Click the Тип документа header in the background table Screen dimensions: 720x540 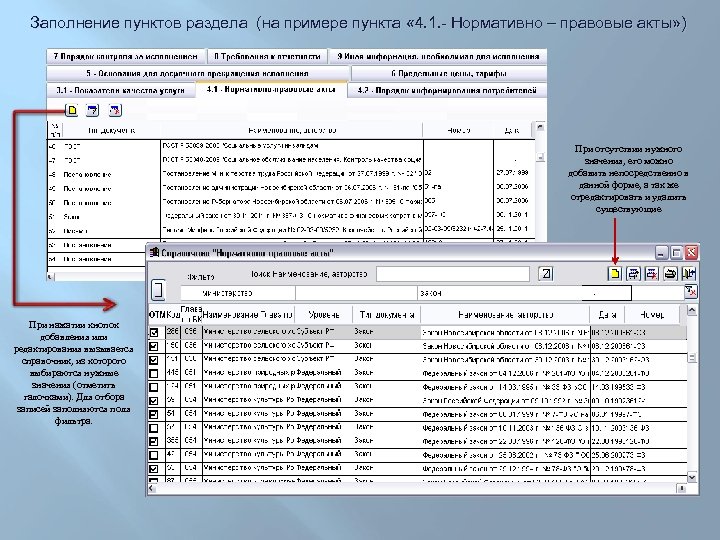[x=111, y=130]
